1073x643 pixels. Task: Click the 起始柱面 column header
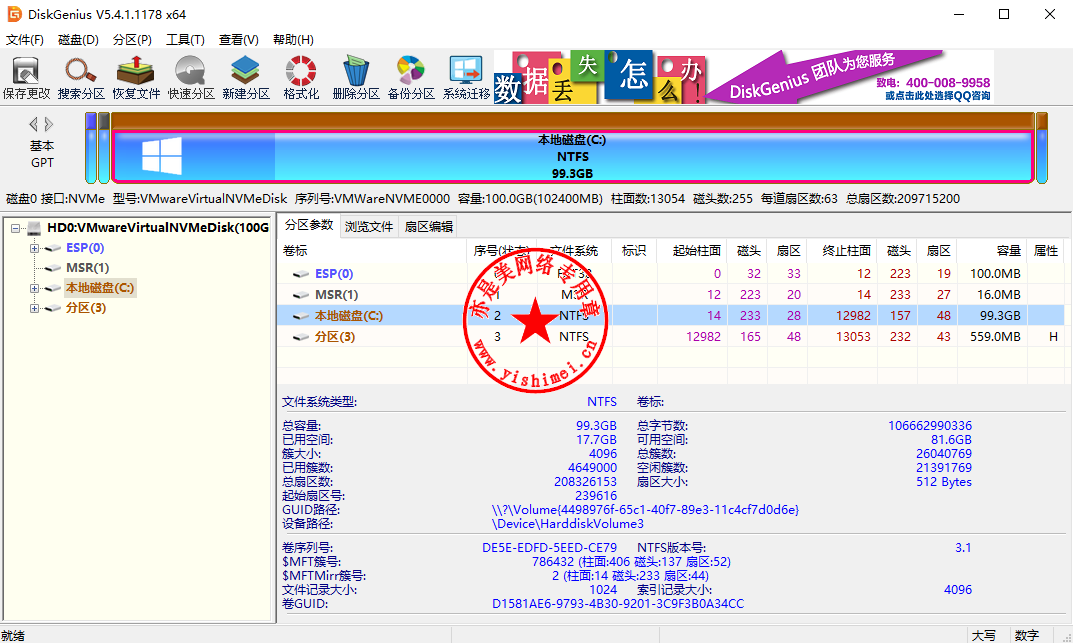coord(691,251)
